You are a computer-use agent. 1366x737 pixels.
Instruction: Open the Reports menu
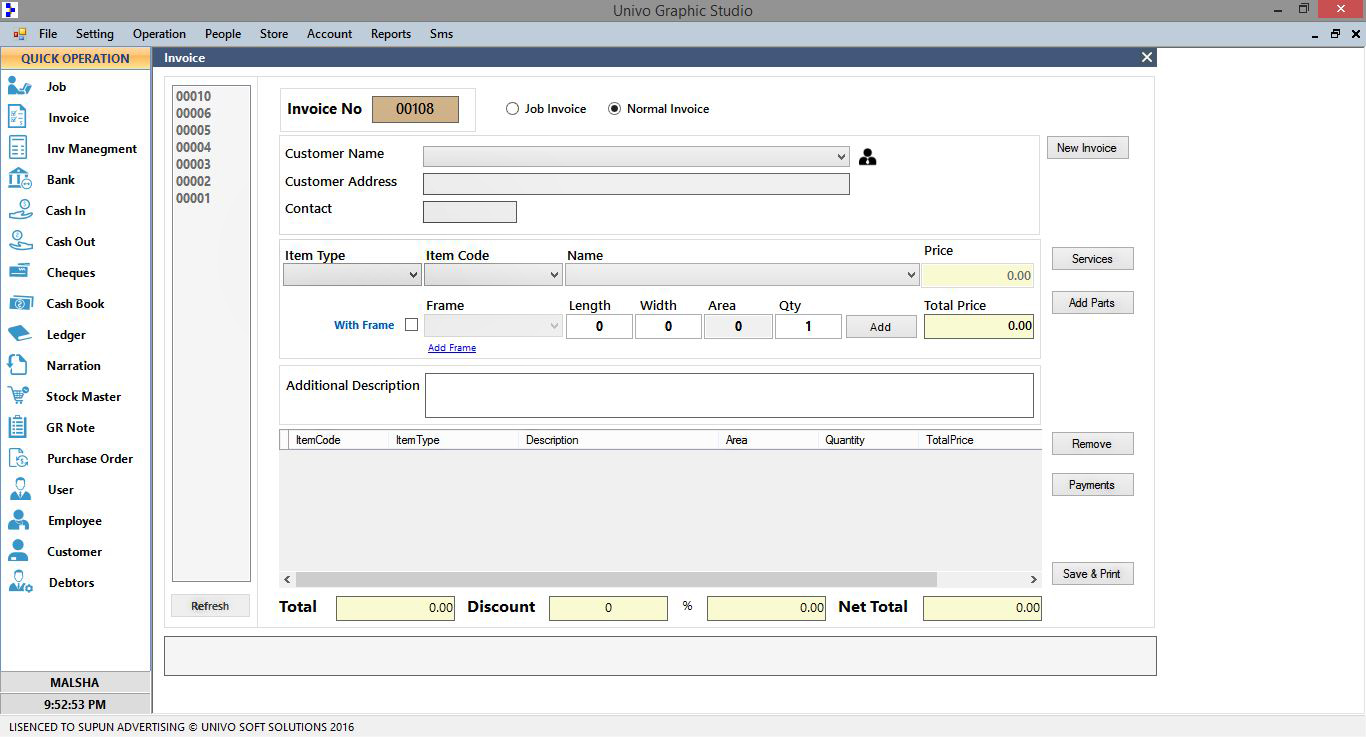(x=390, y=34)
